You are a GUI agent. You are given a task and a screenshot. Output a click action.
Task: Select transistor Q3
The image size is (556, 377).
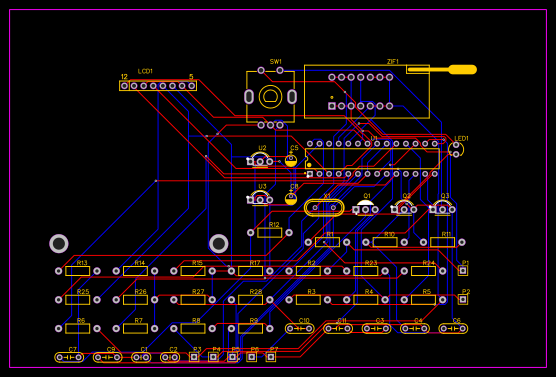pyautogui.click(x=442, y=207)
